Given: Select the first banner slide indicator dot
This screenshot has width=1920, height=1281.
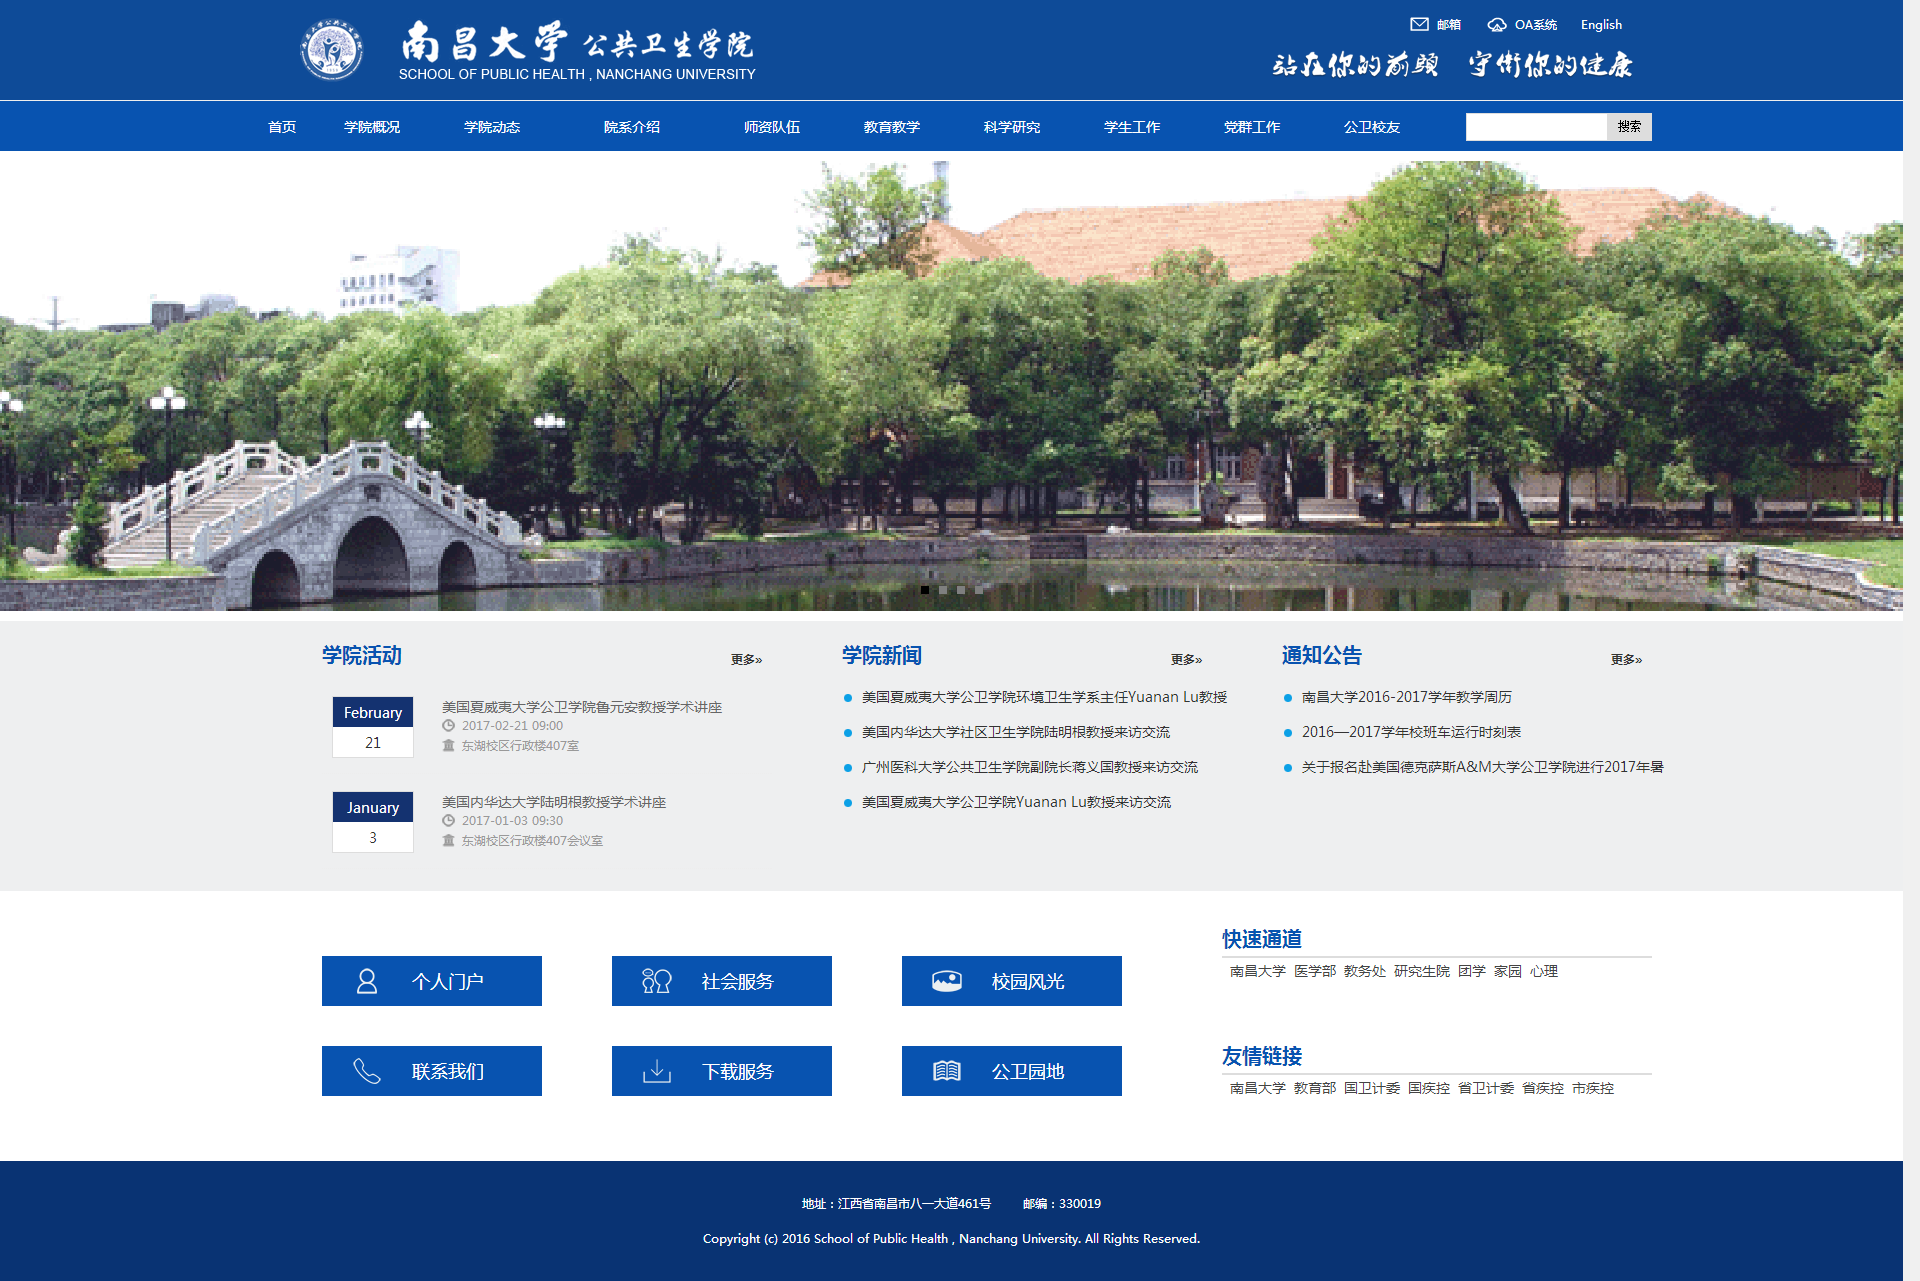Looking at the screenshot, I should [x=925, y=590].
